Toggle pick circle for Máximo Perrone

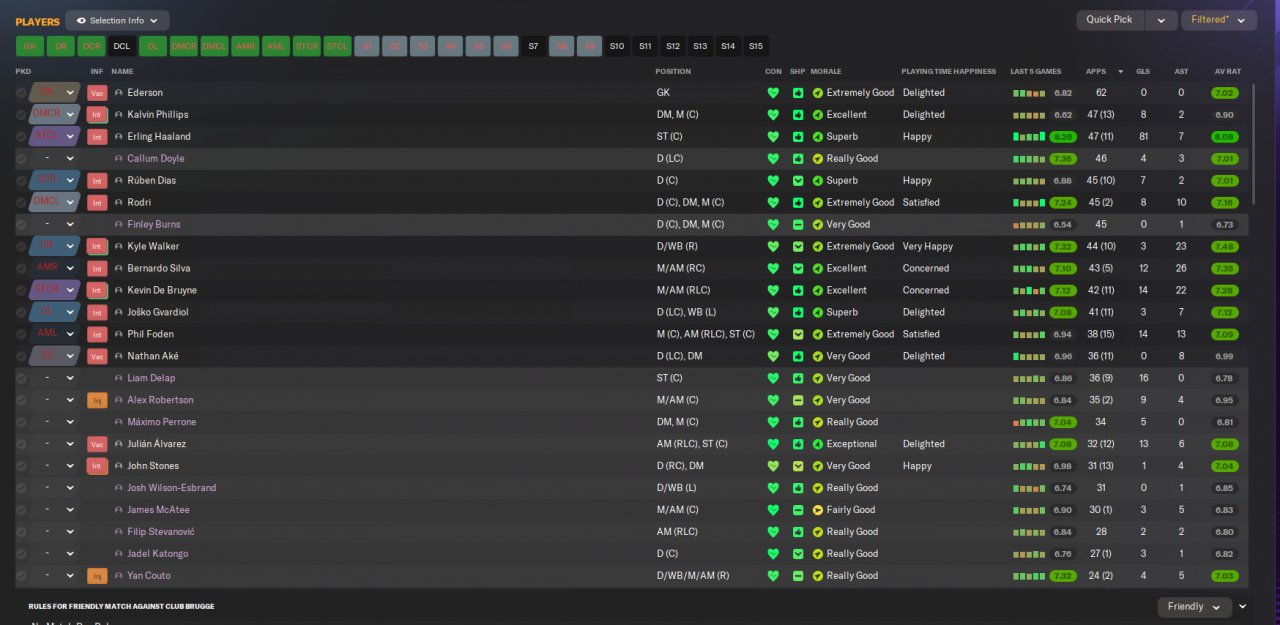tap(21, 422)
